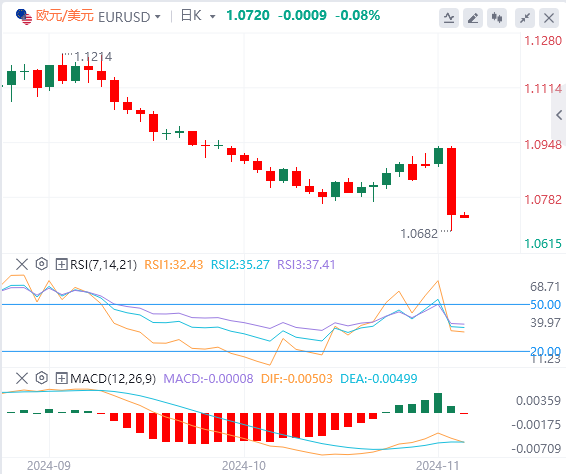Open the 日K timeframe dropdown

pyautogui.click(x=212, y=17)
